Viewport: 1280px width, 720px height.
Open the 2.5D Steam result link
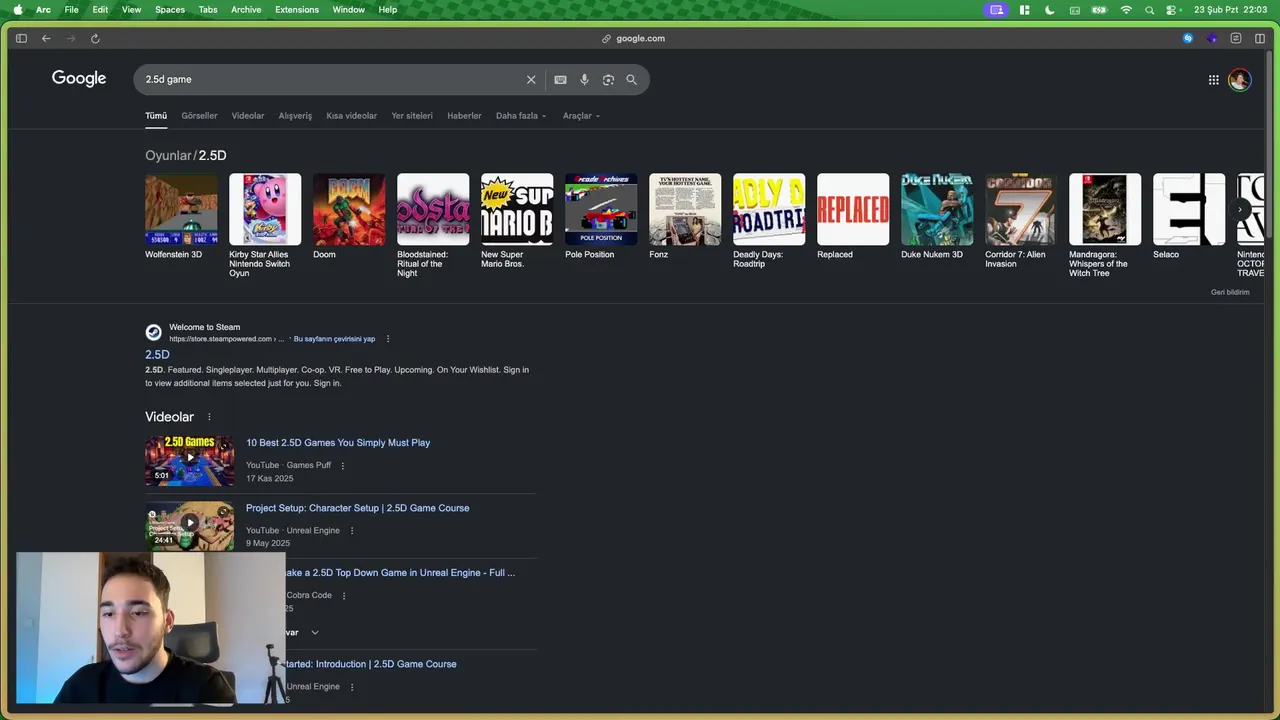[x=157, y=355]
